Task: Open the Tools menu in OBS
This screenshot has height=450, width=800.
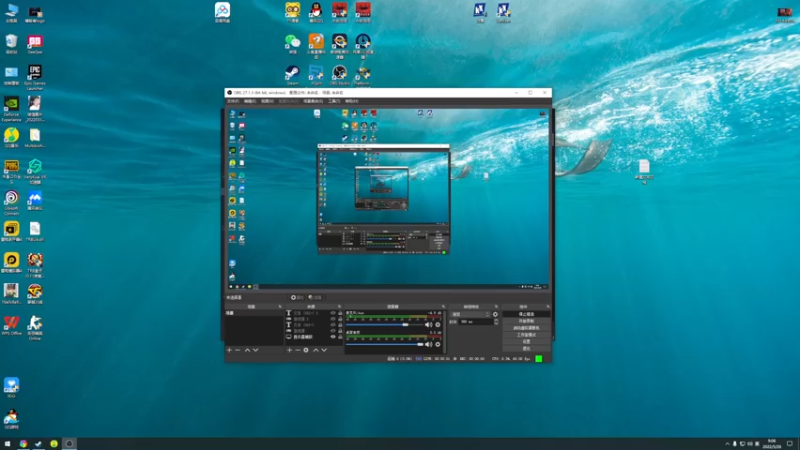Action: (x=334, y=101)
